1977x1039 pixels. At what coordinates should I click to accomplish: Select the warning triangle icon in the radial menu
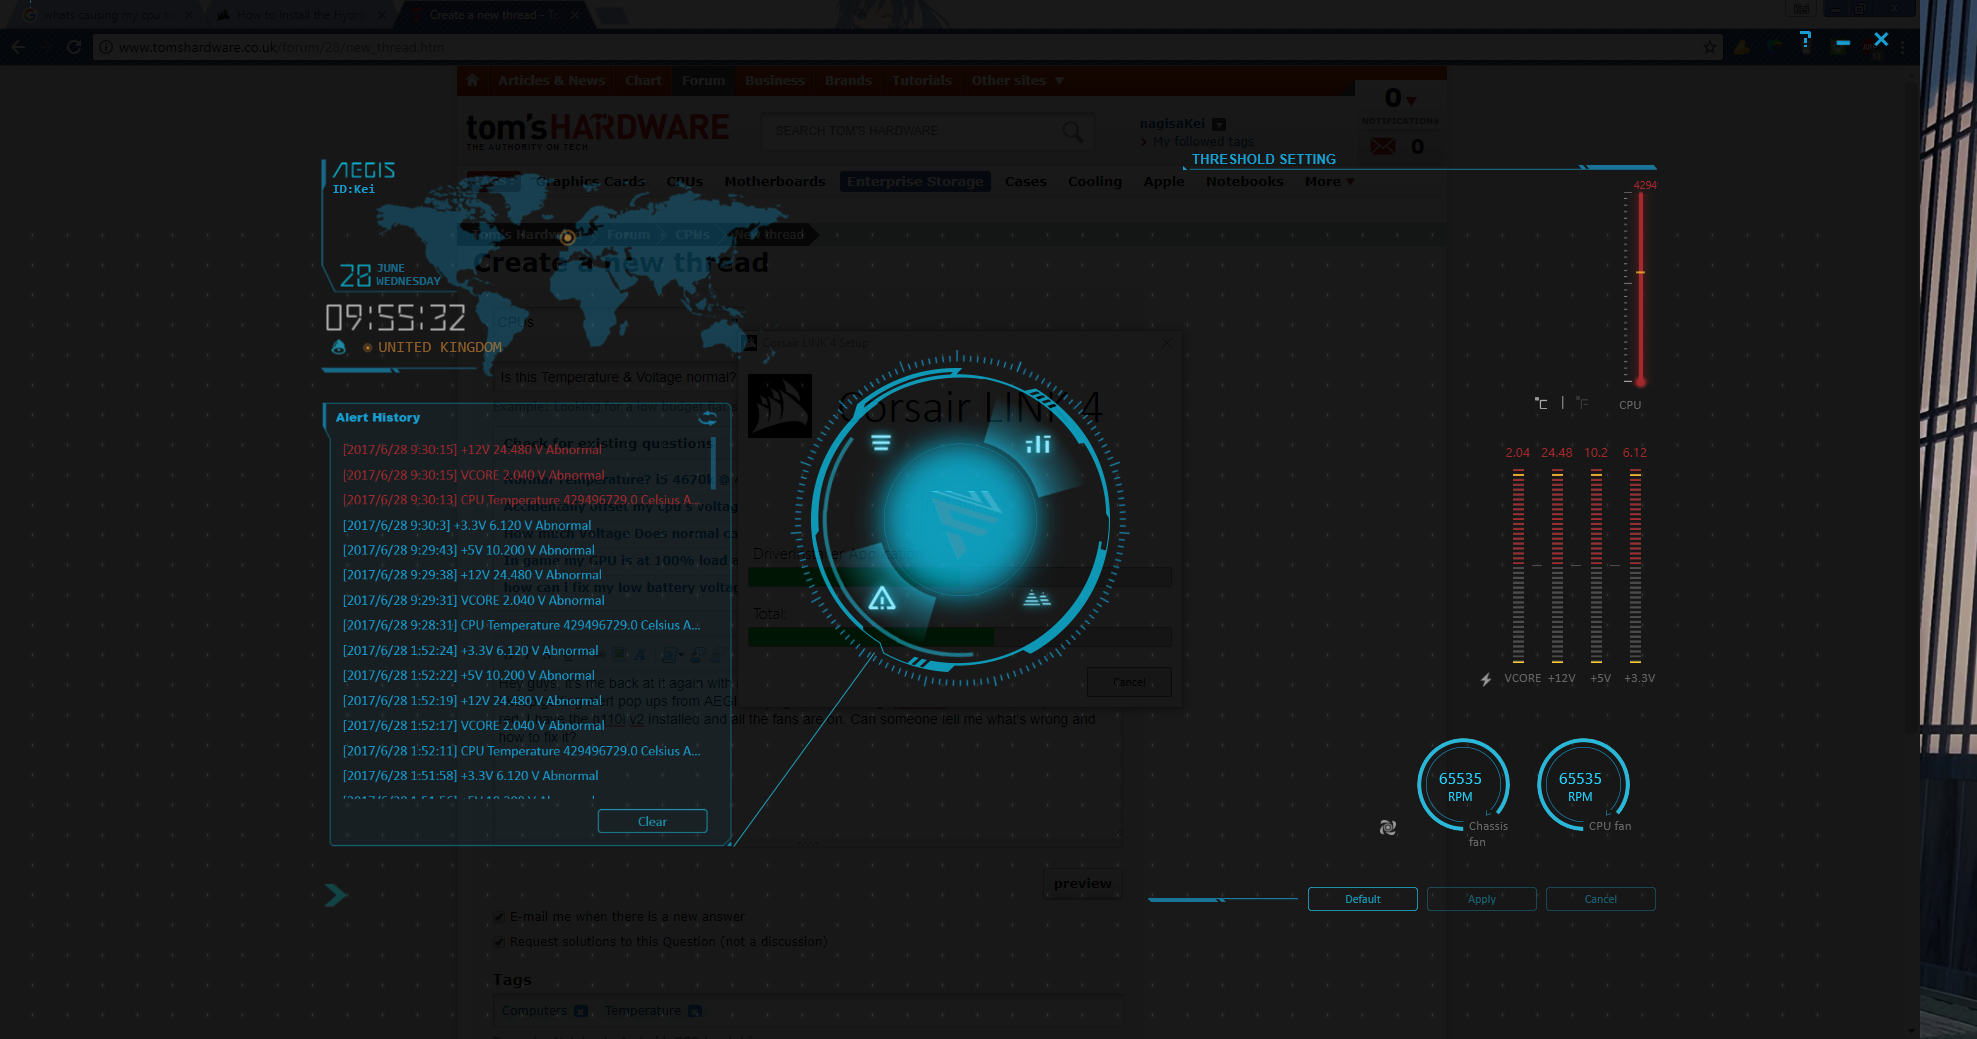[882, 598]
